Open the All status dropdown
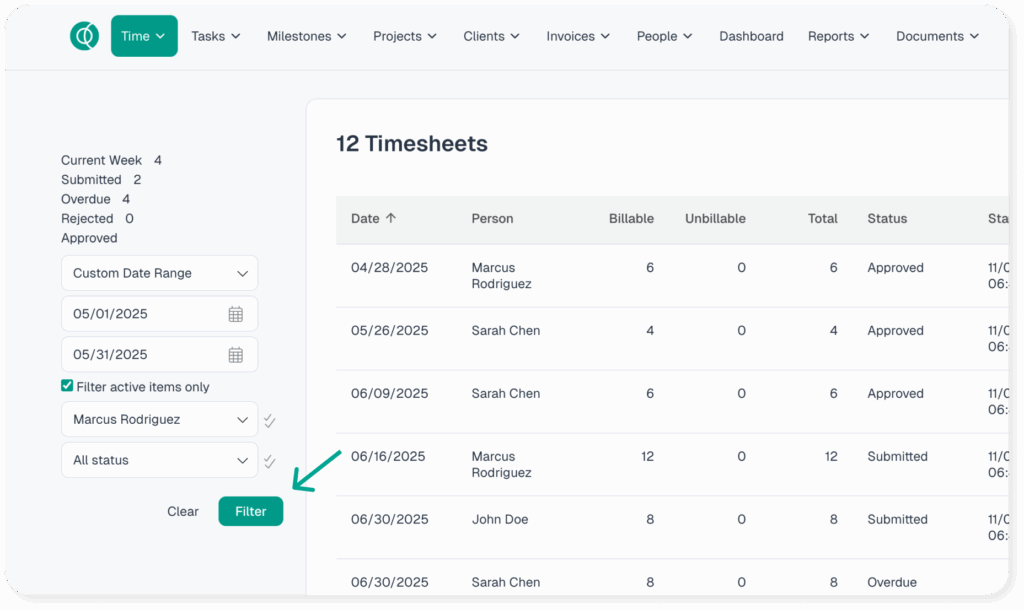The image size is (1024, 610). click(x=159, y=461)
